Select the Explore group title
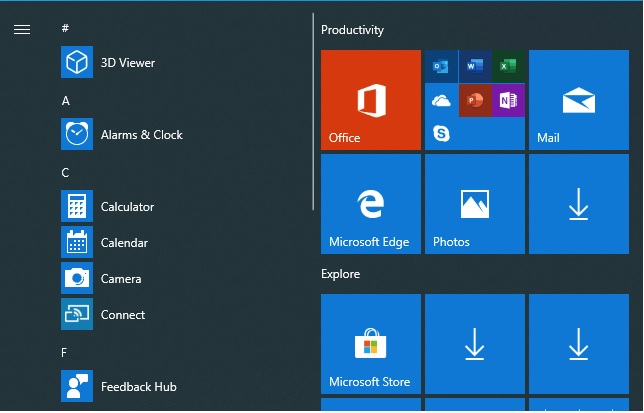 point(340,274)
